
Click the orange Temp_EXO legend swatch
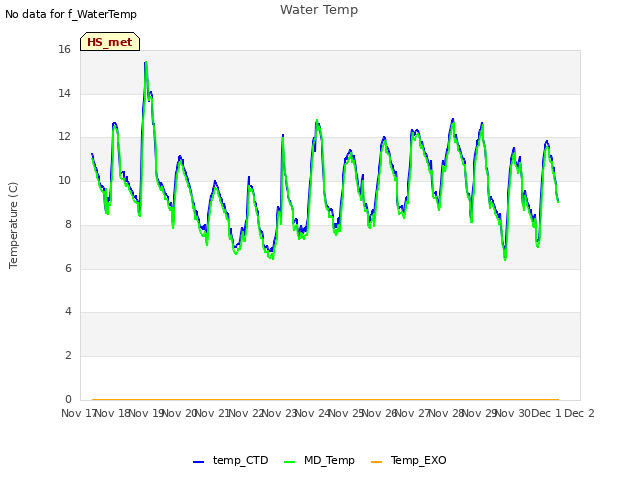pyautogui.click(x=376, y=462)
